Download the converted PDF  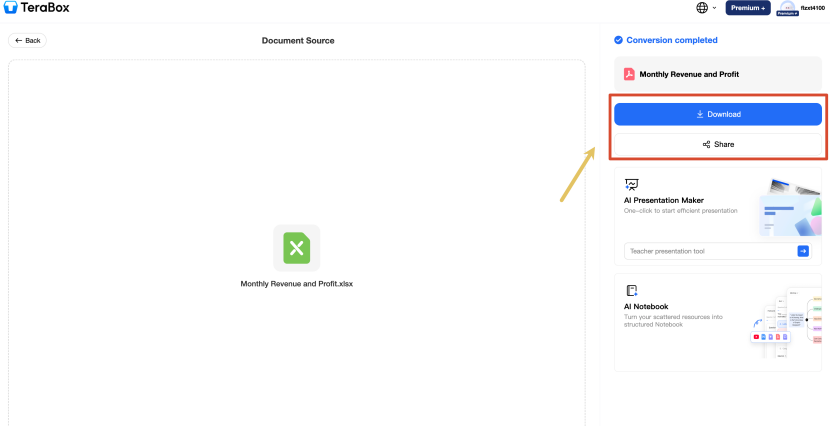point(718,114)
